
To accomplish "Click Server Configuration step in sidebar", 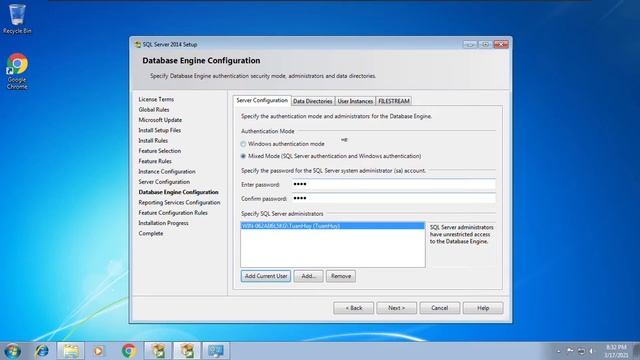I will [x=164, y=182].
